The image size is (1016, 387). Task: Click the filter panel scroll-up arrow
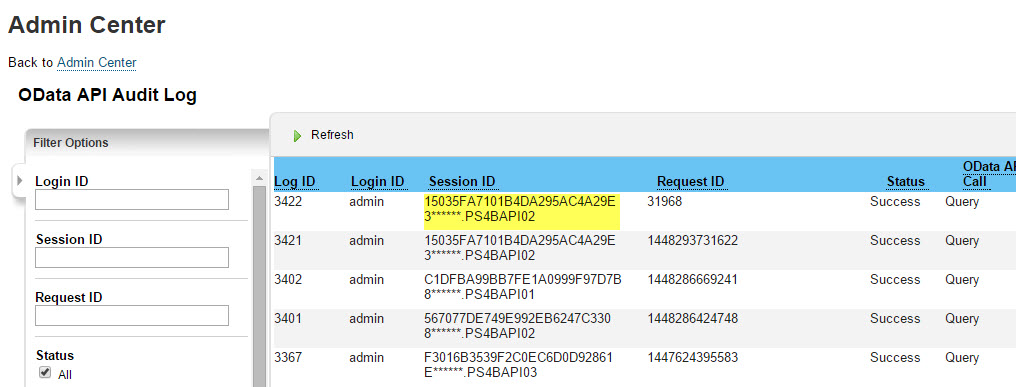(259, 178)
